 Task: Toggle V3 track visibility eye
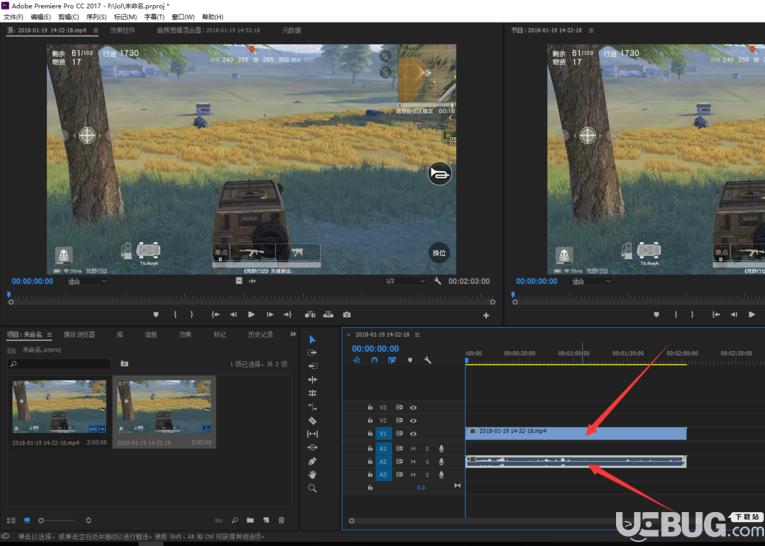coord(413,407)
